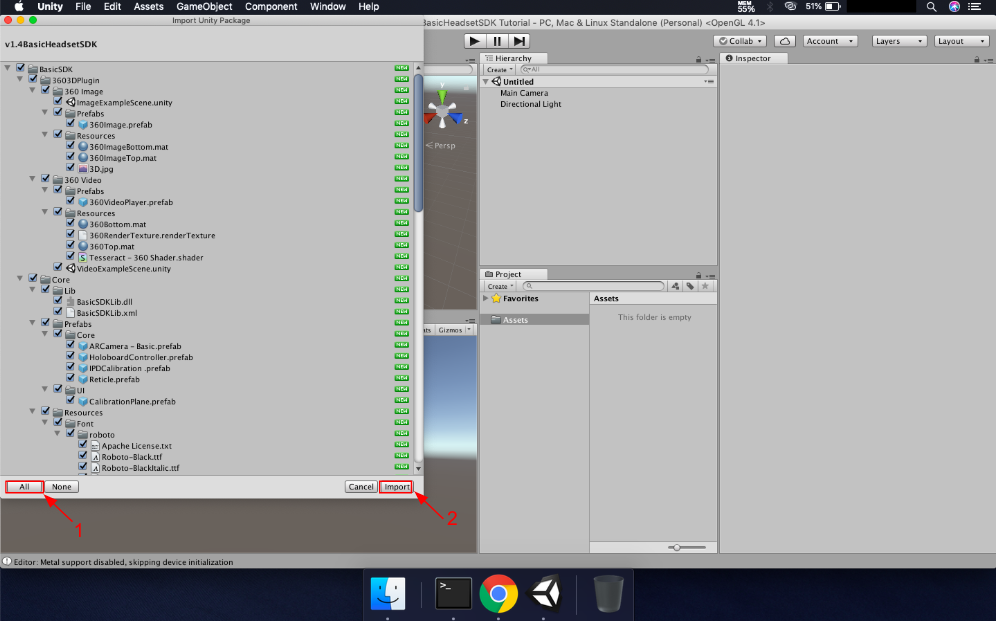Click the search-by-type icon in Project panel
Screen dimensions: 996x621
pyautogui.click(x=675, y=286)
